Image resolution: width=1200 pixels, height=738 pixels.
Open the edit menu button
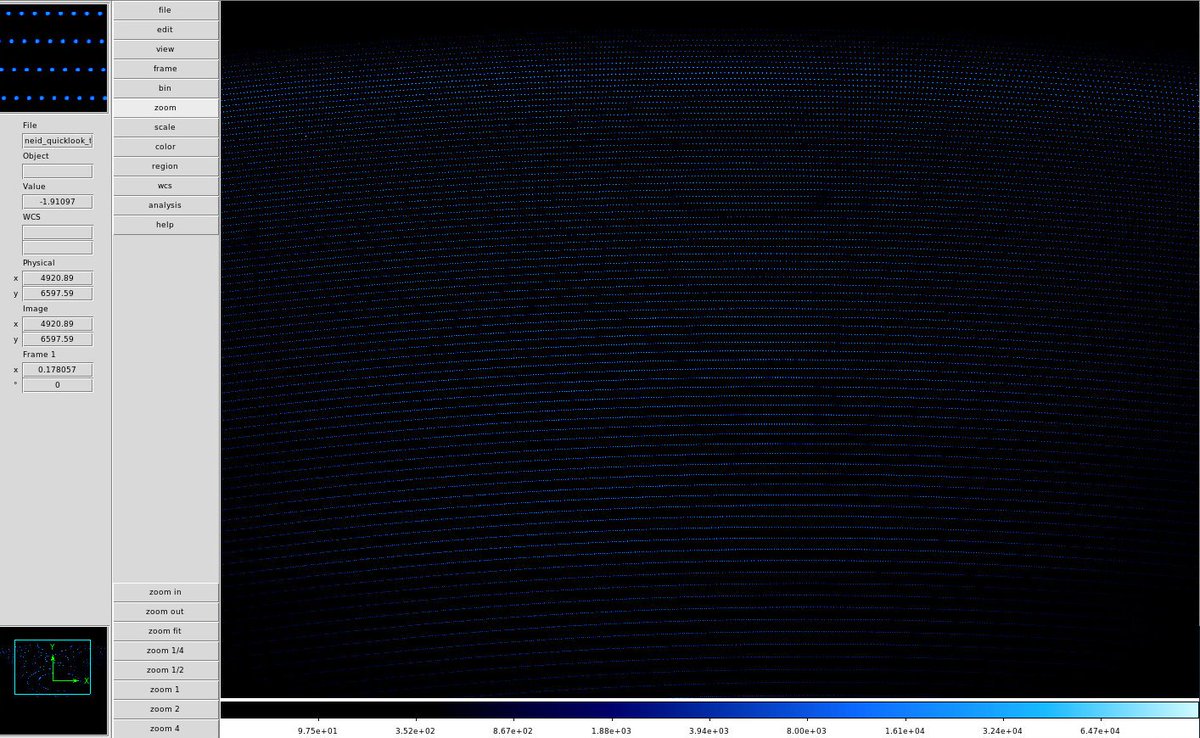tap(165, 30)
